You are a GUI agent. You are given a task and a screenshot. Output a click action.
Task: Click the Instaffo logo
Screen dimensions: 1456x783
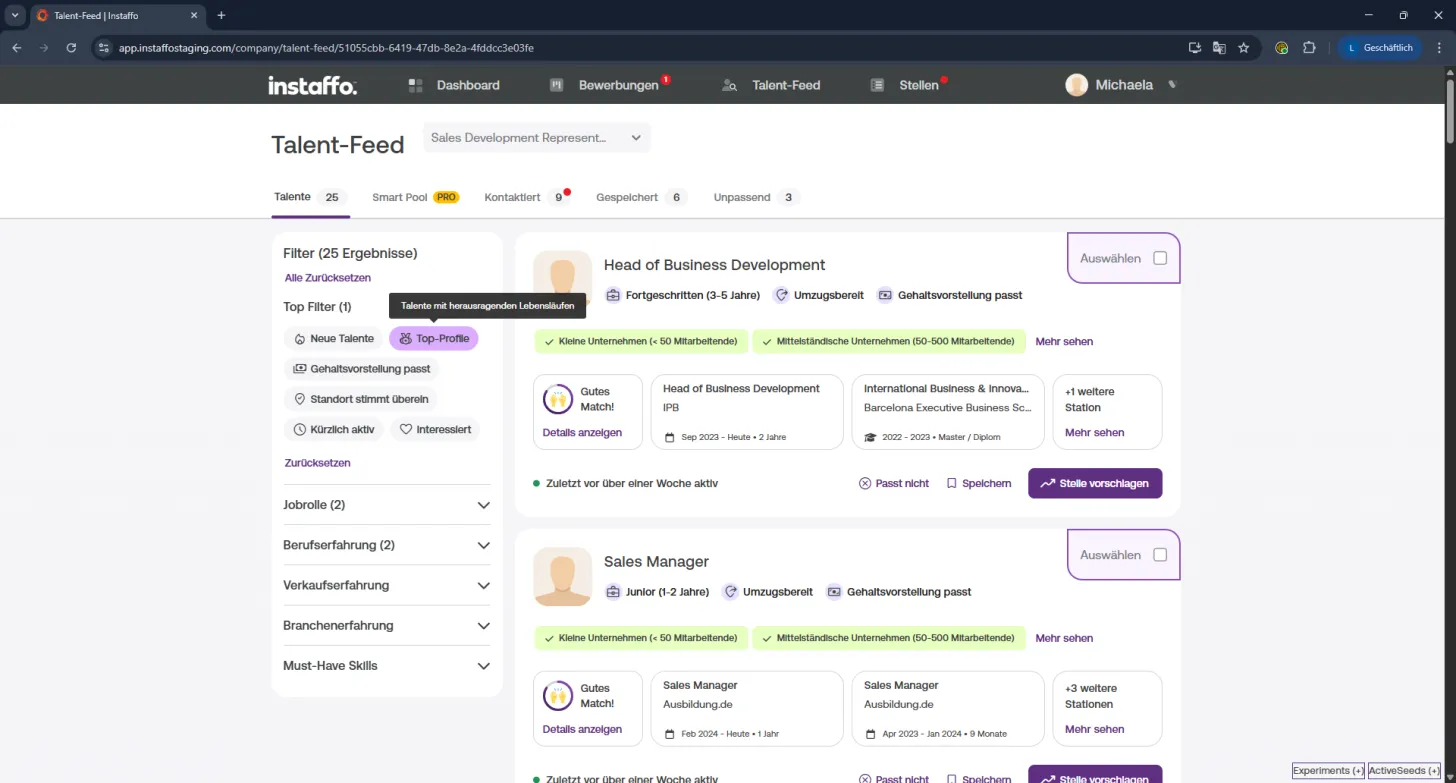pyautogui.click(x=312, y=86)
